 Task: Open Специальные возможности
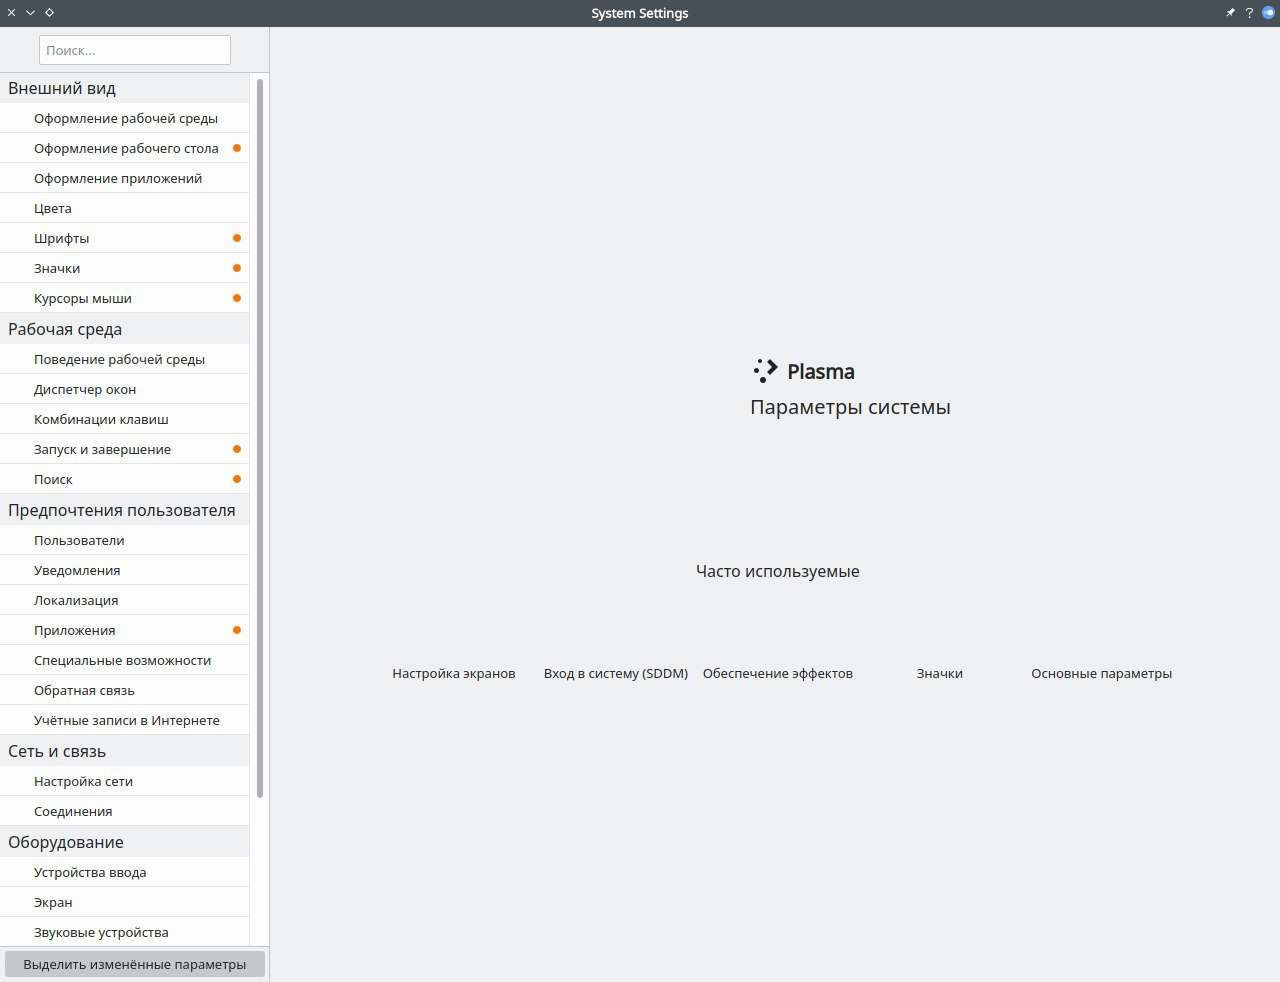[125, 660]
